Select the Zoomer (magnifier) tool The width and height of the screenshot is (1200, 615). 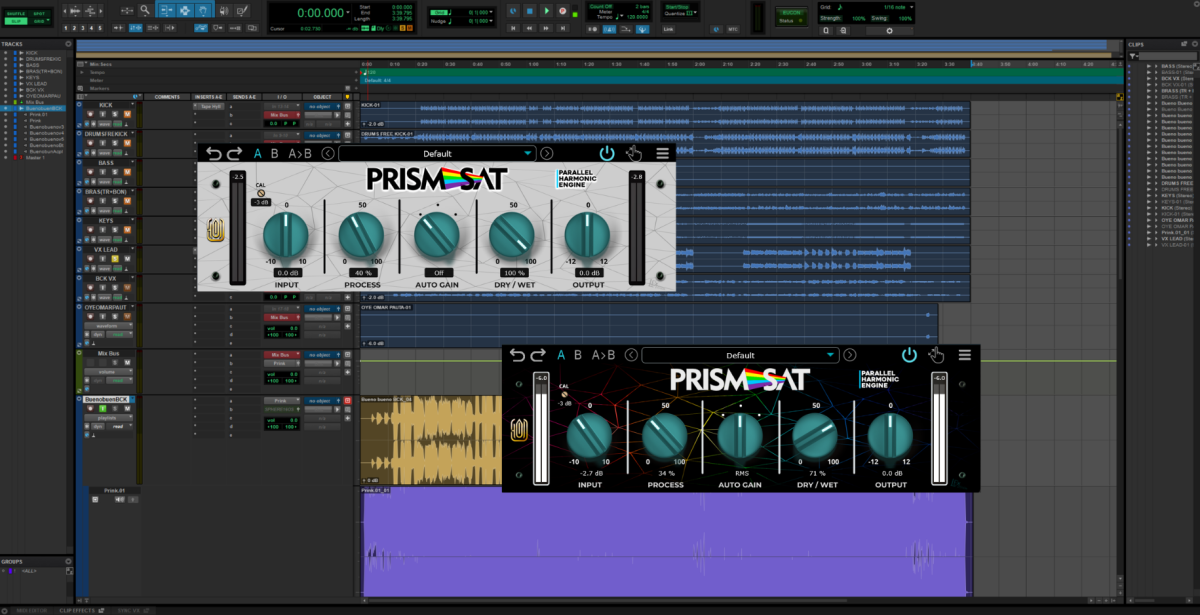[x=145, y=9]
